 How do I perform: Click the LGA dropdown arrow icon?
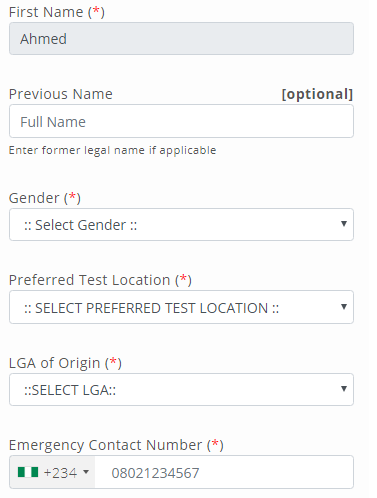pos(344,389)
